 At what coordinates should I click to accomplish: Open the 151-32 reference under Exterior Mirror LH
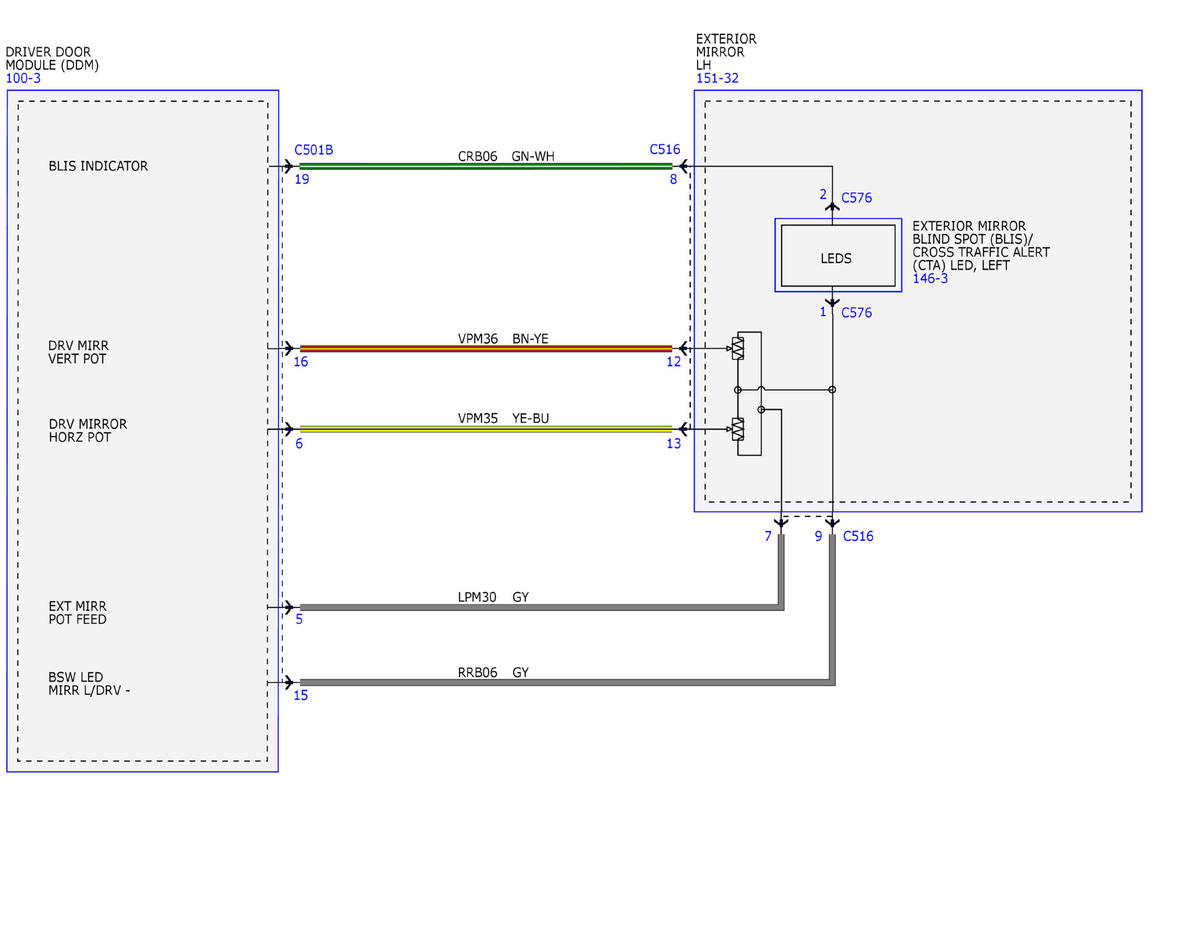(717, 78)
